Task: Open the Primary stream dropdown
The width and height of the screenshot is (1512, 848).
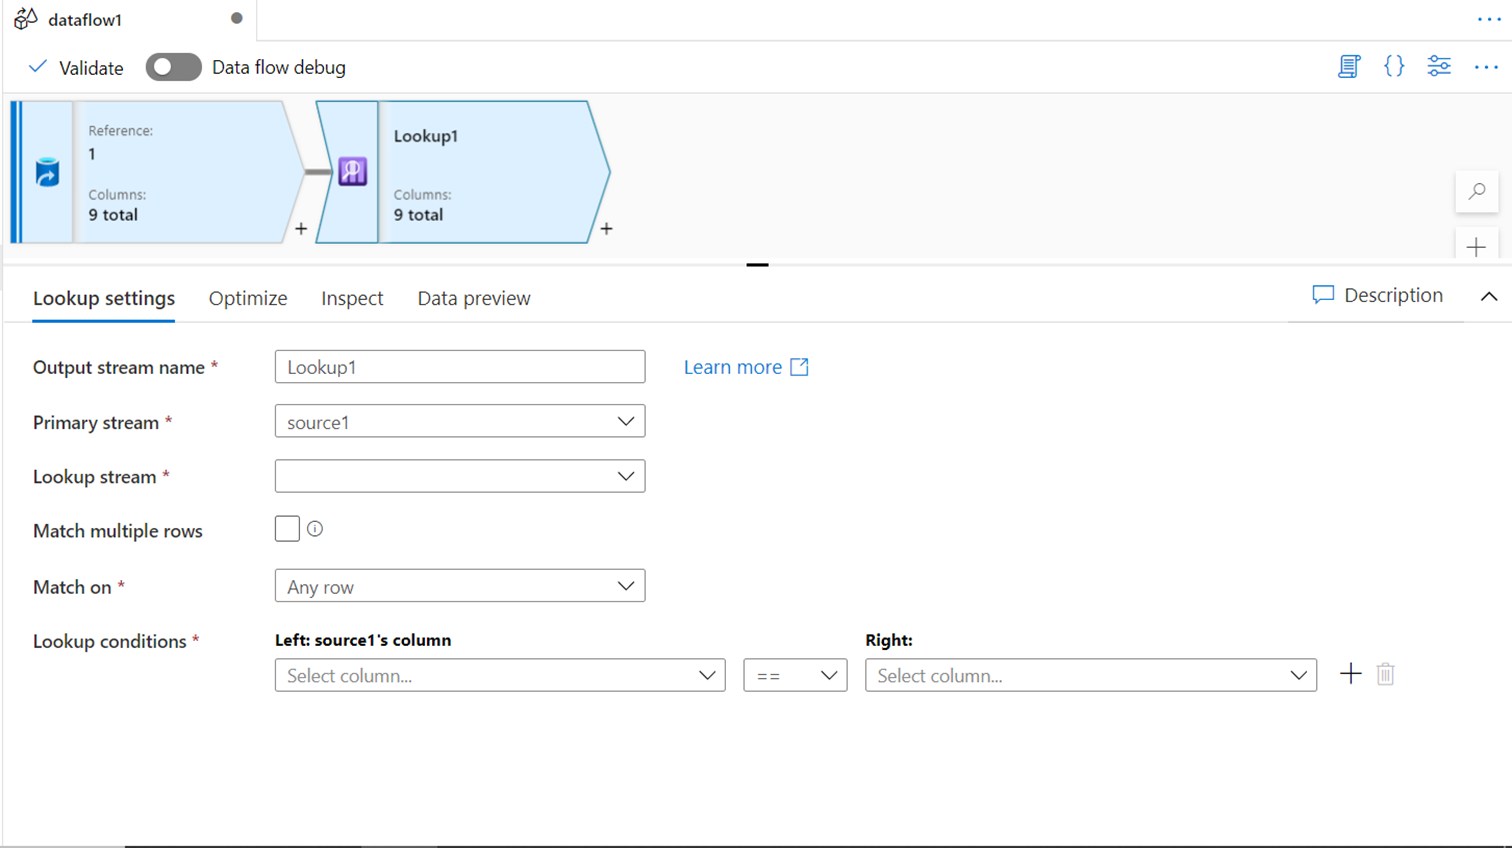Action: pyautogui.click(x=460, y=422)
